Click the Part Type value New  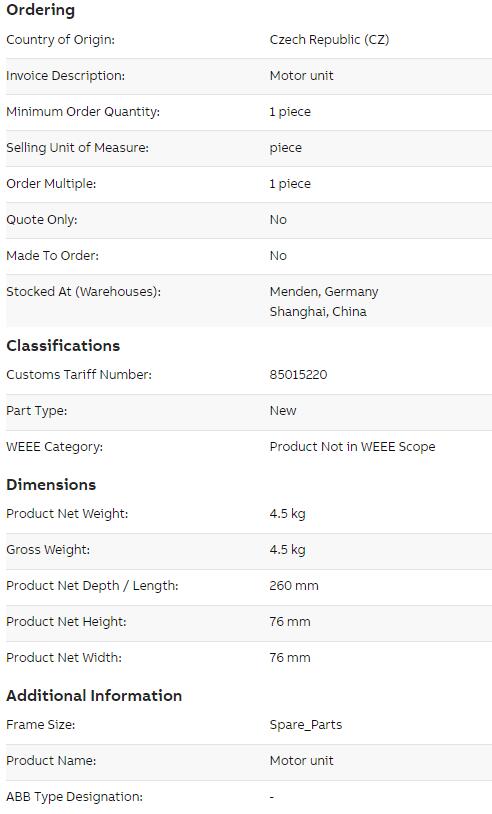(283, 411)
